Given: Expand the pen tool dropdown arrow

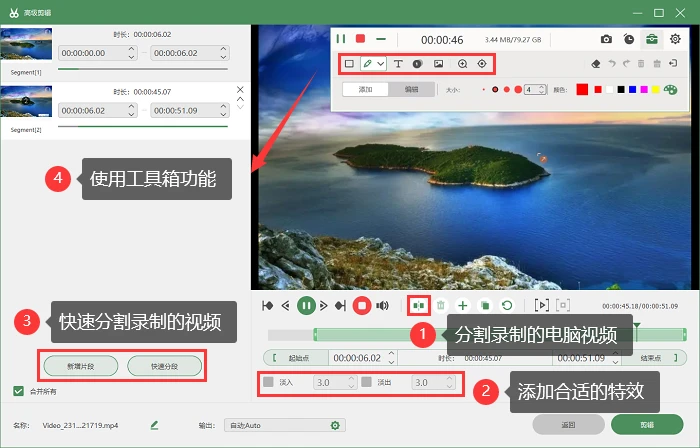Looking at the screenshot, I should coord(380,64).
